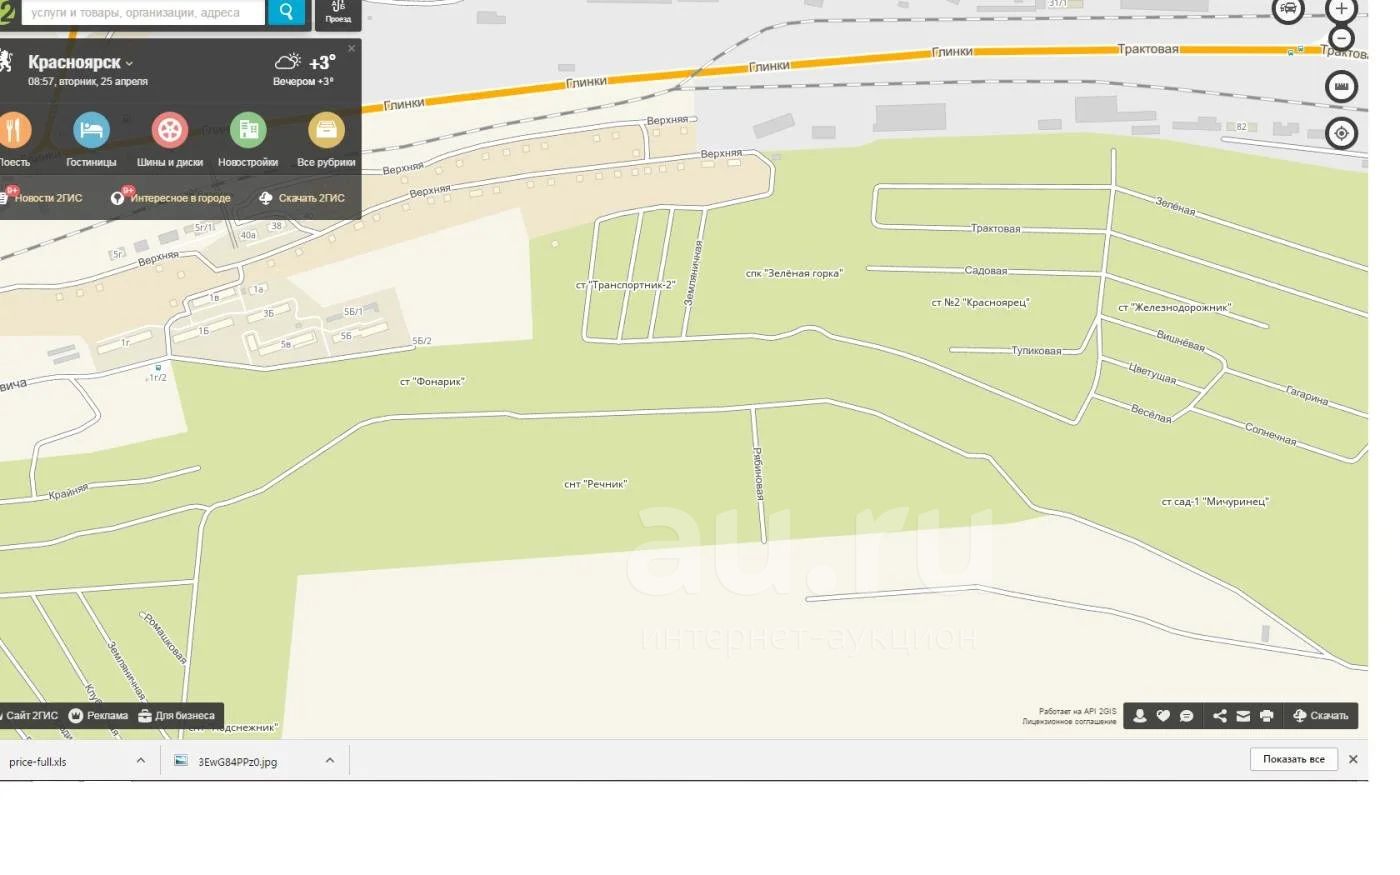Click the Крайняя street label

click(x=68, y=491)
